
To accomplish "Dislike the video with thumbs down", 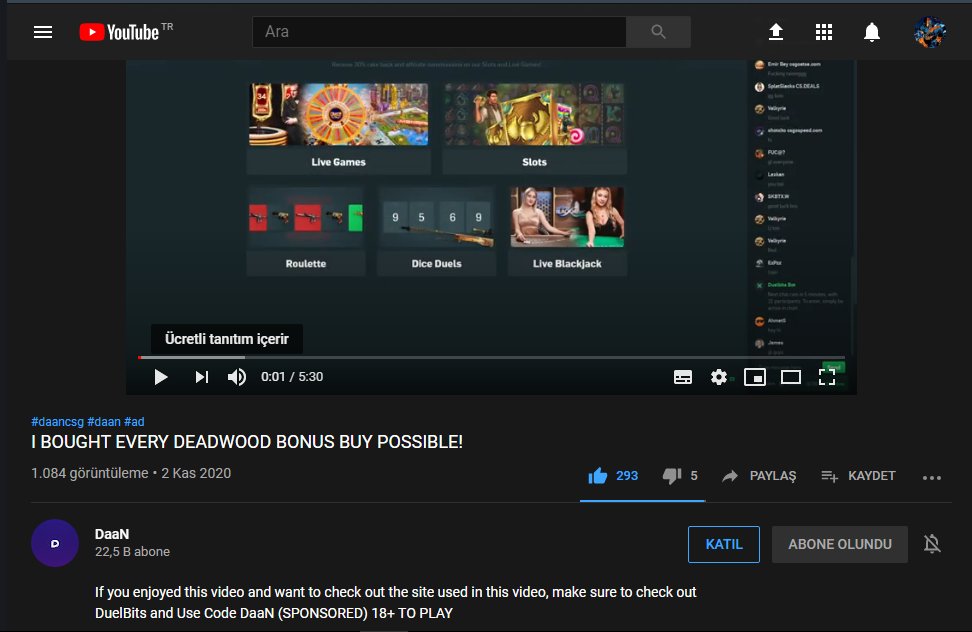I will point(680,476).
